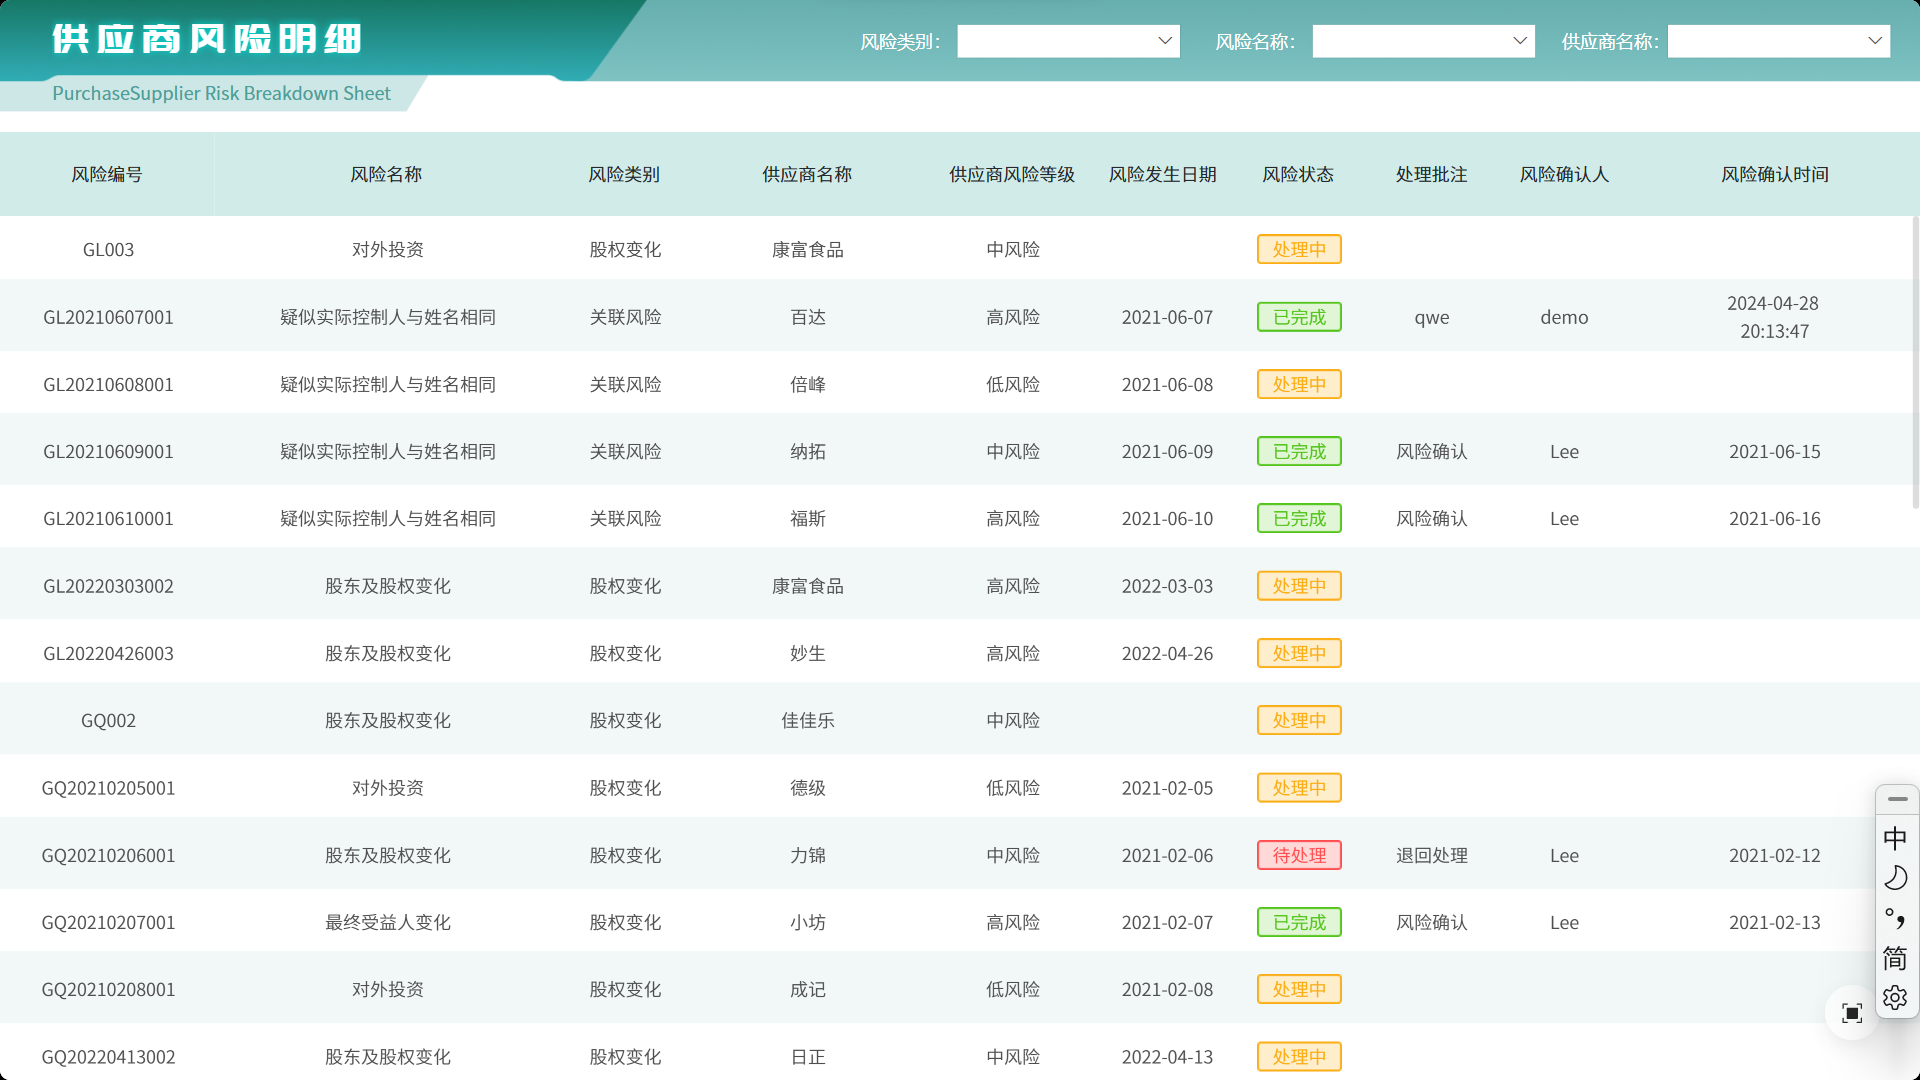Viewport: 1920px width, 1080px height.
Task: Click the 风险发生日期 column header
Action: point(1162,174)
